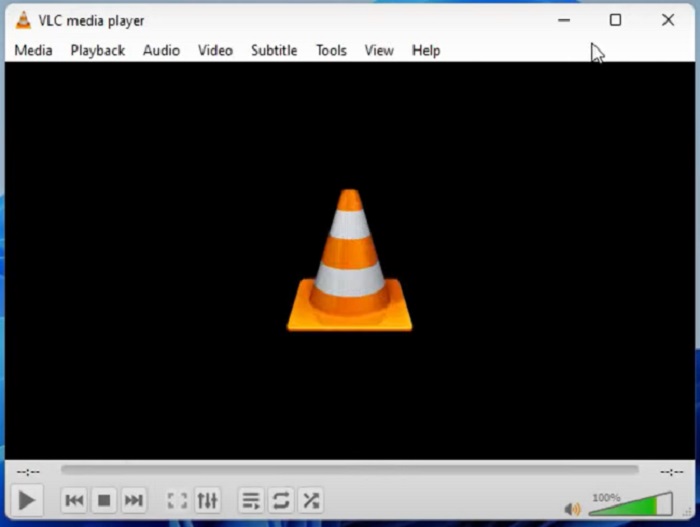
Task: Open the Playback menu
Action: tap(98, 50)
